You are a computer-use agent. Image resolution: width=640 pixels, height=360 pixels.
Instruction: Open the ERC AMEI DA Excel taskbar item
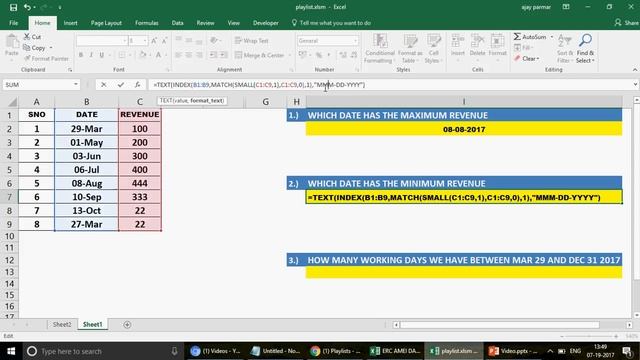point(395,351)
